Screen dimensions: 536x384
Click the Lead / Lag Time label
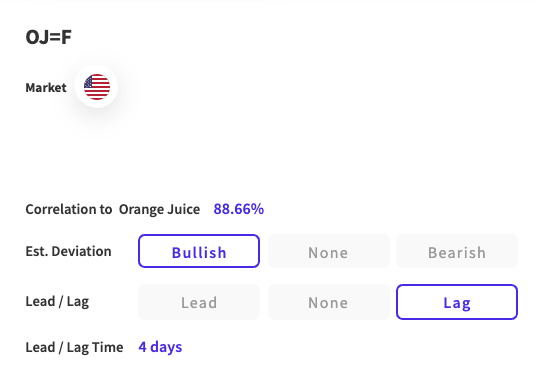[x=74, y=347]
